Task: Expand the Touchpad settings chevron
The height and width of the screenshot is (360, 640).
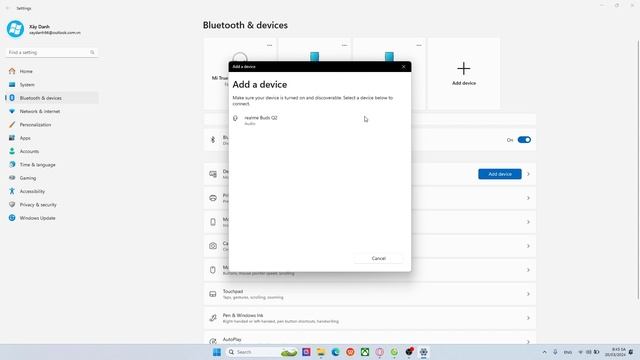Action: (528, 294)
